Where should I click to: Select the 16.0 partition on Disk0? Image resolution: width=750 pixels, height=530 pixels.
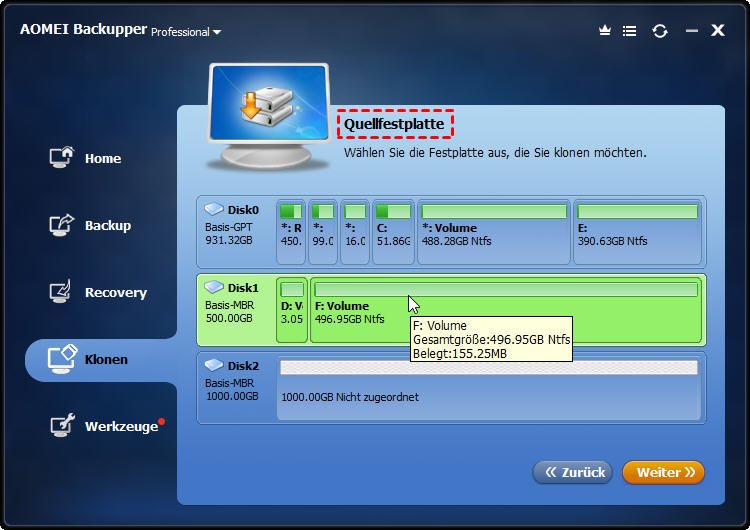[x=355, y=232]
